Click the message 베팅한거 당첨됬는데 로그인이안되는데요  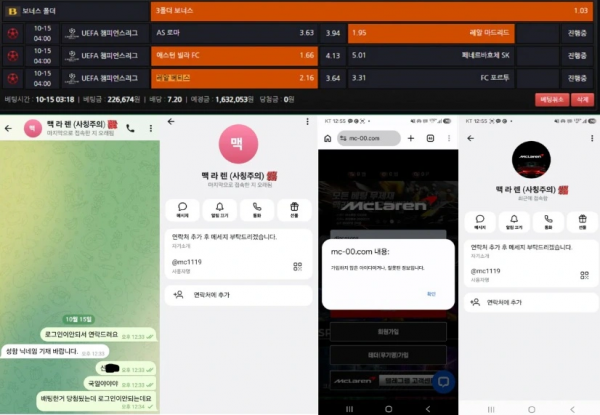(97, 401)
